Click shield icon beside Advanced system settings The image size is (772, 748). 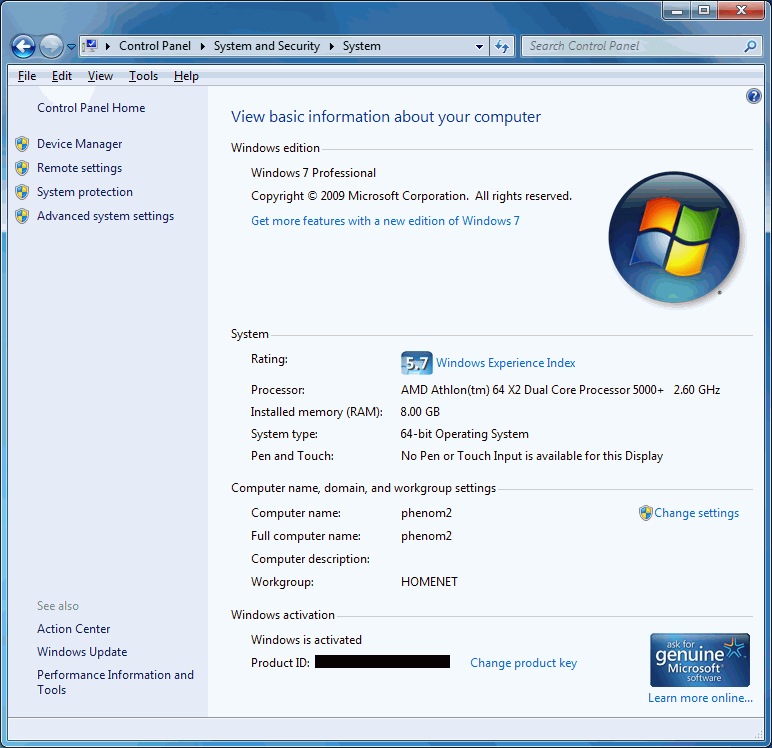(x=22, y=216)
